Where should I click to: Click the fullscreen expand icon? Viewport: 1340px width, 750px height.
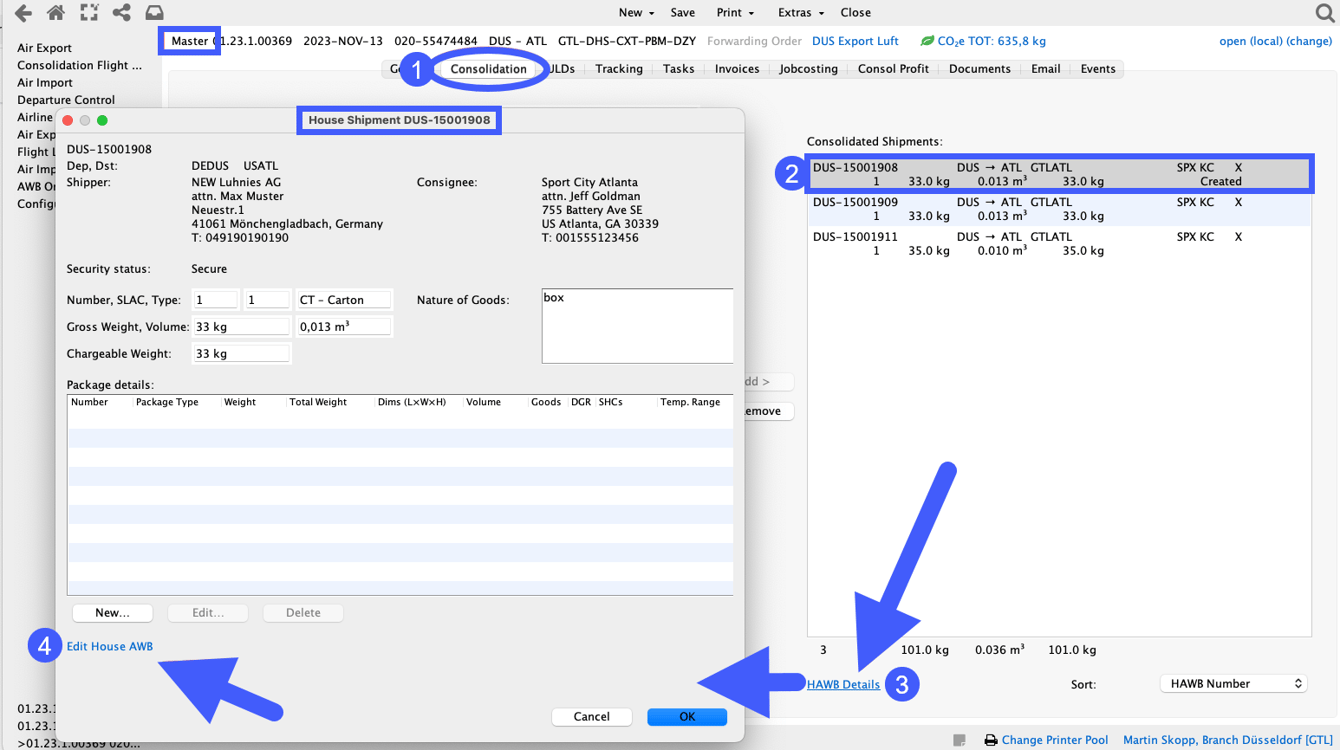click(89, 13)
